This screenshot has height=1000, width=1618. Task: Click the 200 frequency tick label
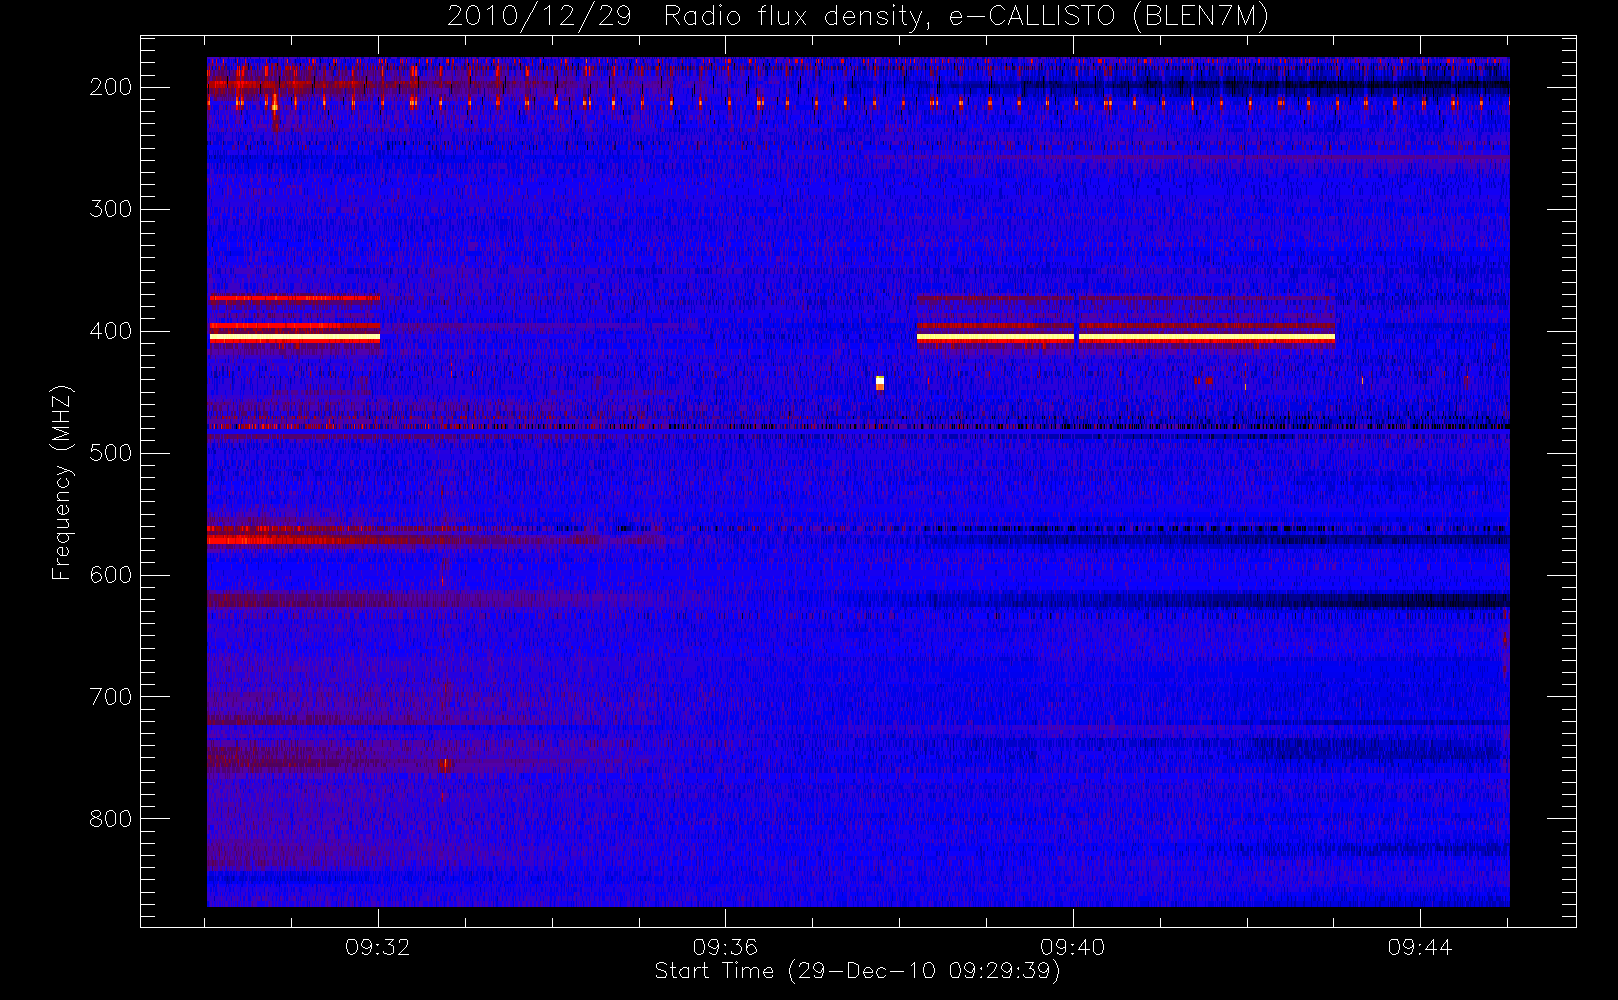point(111,87)
